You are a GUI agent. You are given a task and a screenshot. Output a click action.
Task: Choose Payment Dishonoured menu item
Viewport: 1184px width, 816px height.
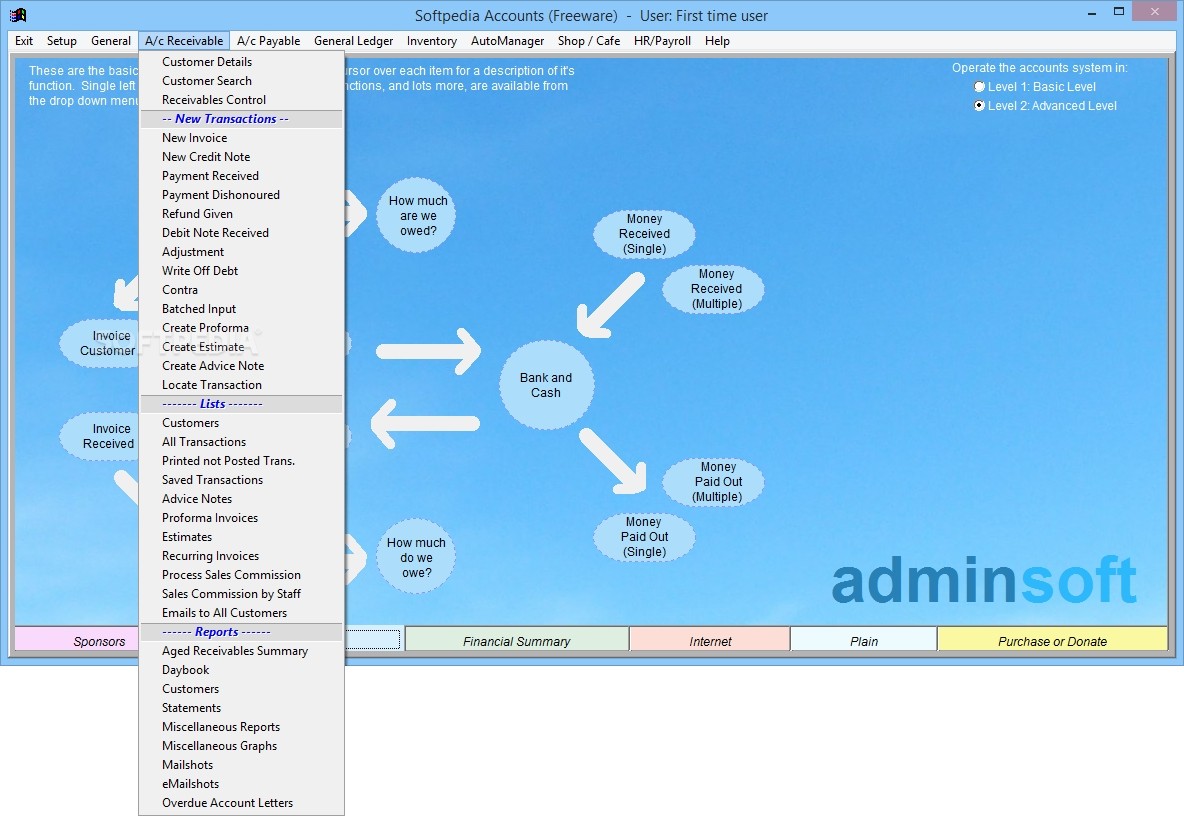tap(242, 195)
